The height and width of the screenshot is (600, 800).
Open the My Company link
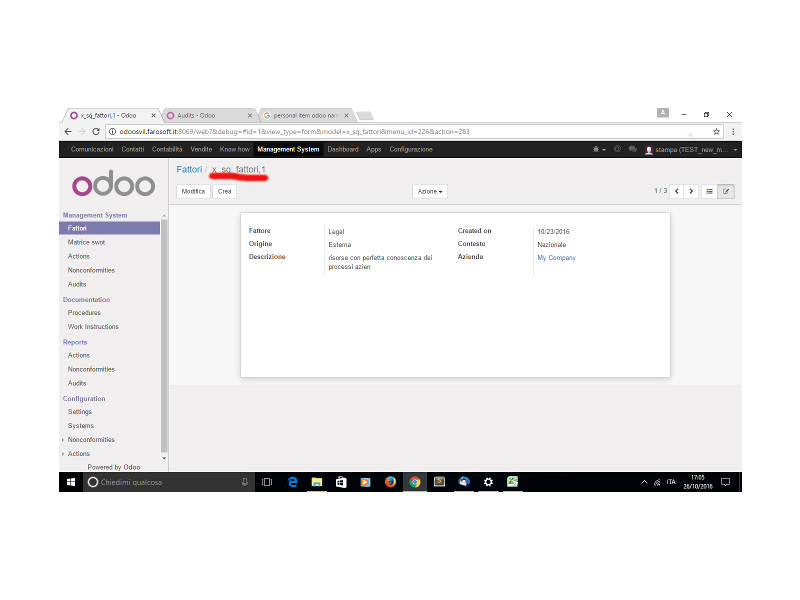556,258
